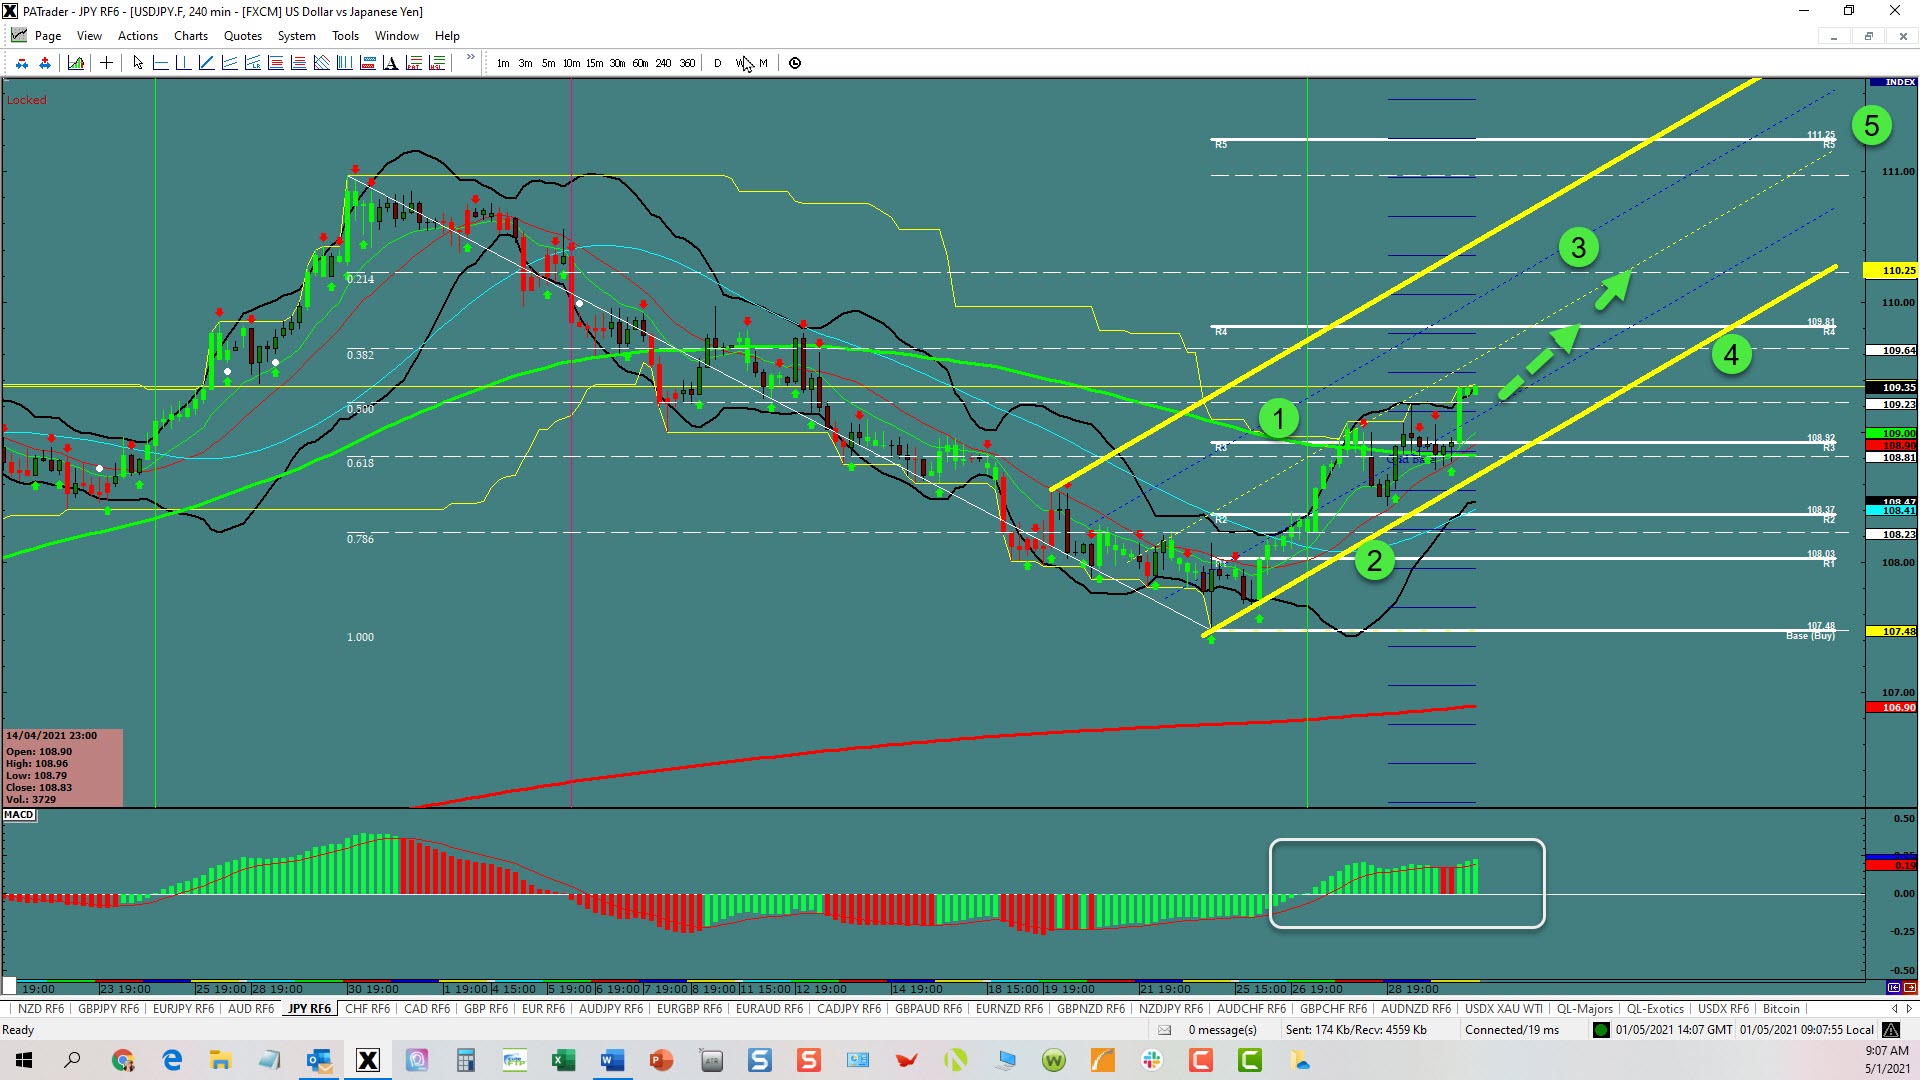Click the MACD indicator label
Image resolution: width=1920 pixels, height=1080 pixels.
click(19, 815)
